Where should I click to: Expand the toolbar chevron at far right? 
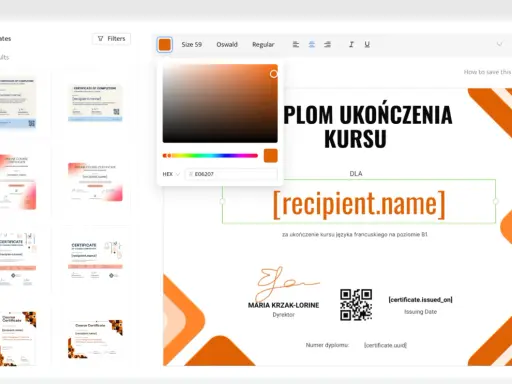pos(499,44)
